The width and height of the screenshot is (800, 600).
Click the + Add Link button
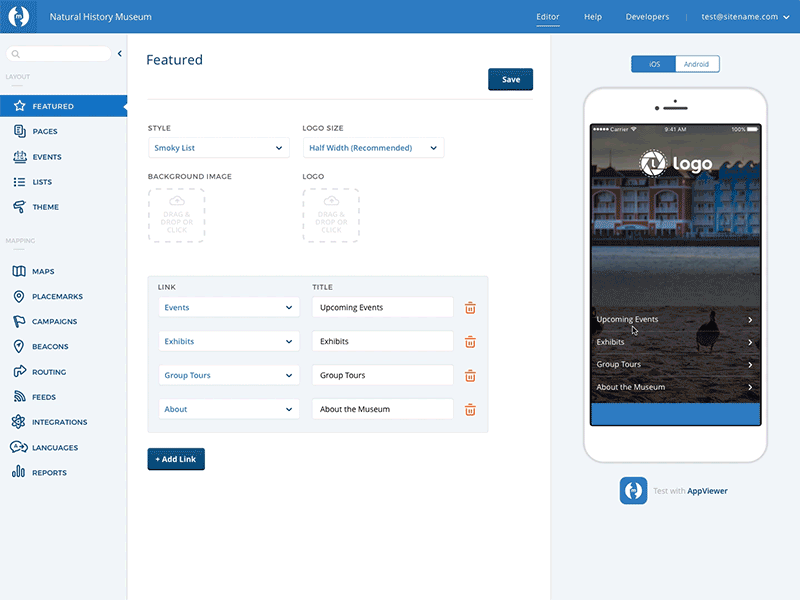pyautogui.click(x=176, y=459)
